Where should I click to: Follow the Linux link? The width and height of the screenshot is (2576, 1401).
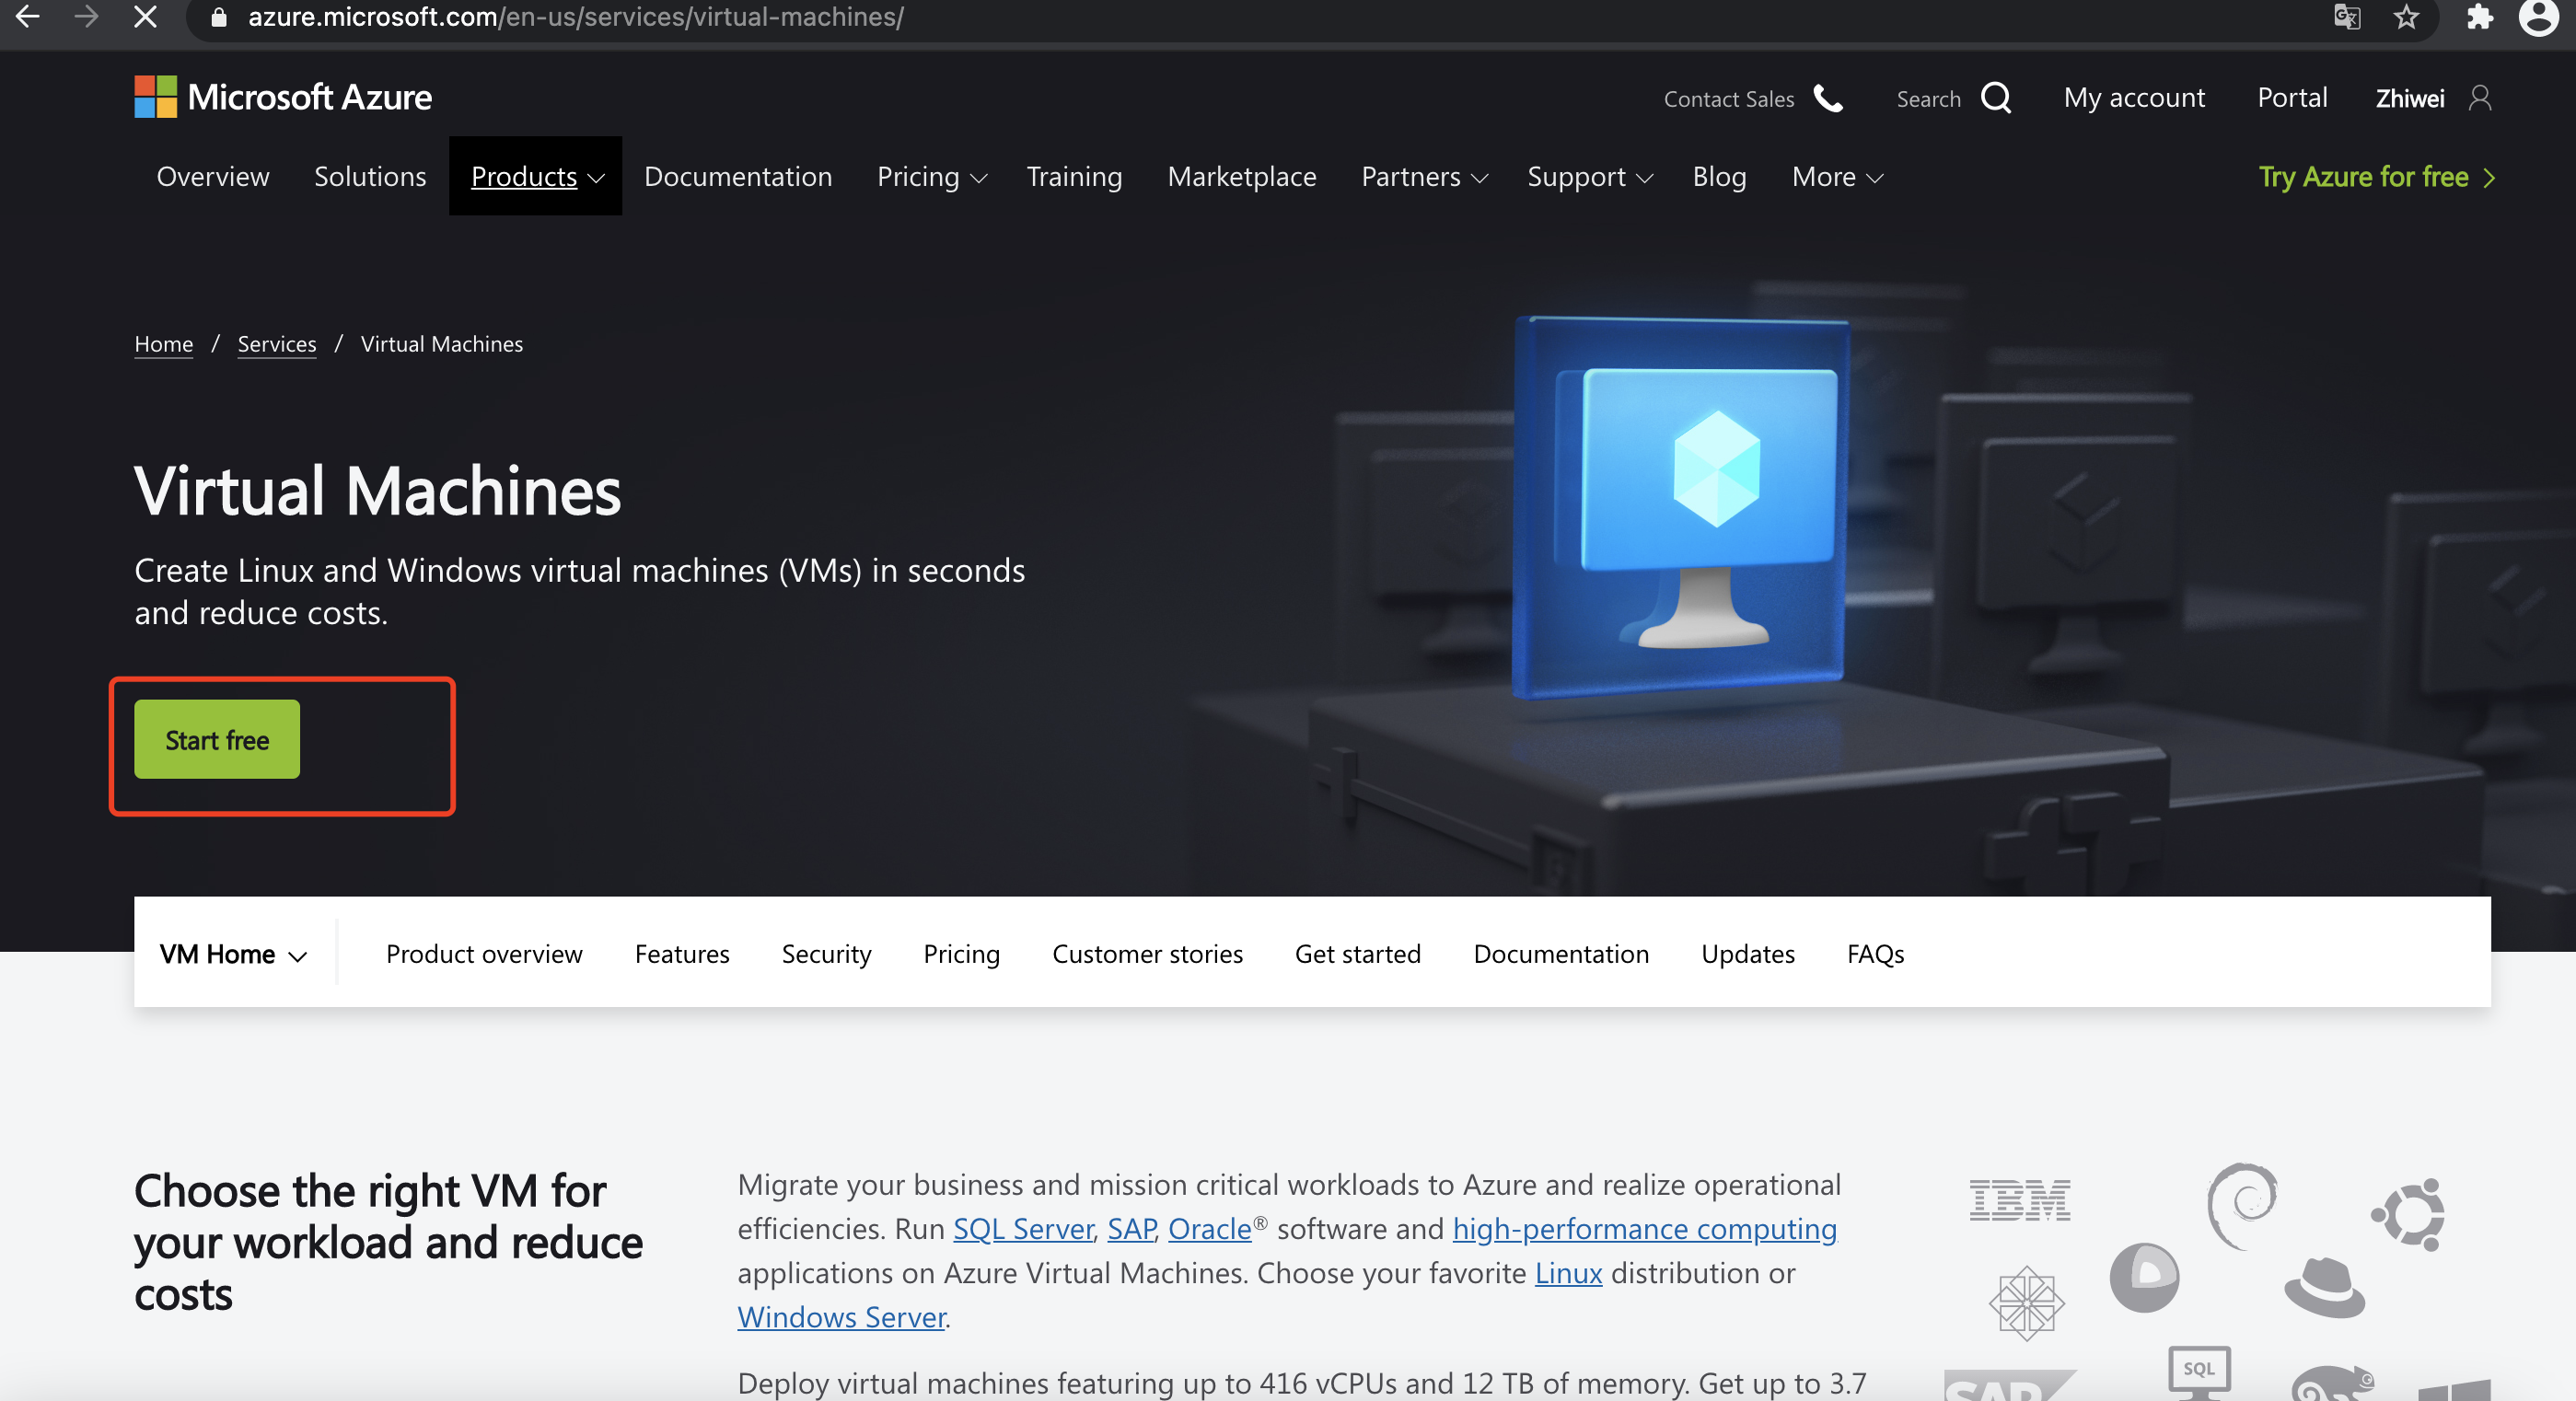(1568, 1272)
